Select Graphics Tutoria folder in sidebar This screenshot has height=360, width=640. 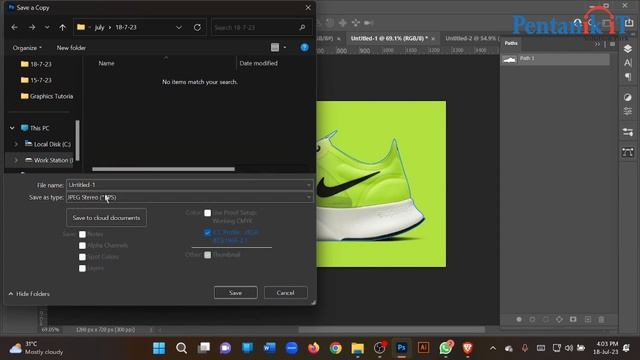point(47,96)
